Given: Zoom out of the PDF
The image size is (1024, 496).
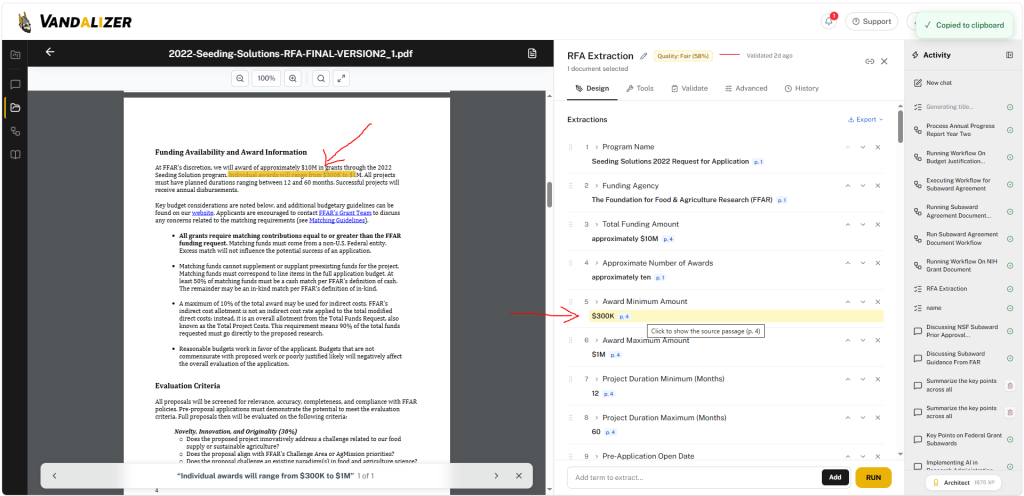Looking at the screenshot, I should coord(240,78).
